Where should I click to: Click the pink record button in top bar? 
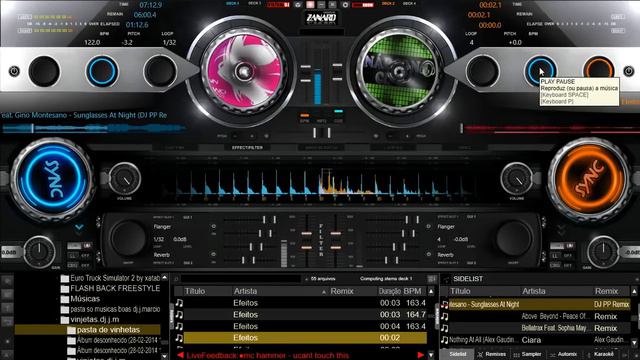coord(310,5)
